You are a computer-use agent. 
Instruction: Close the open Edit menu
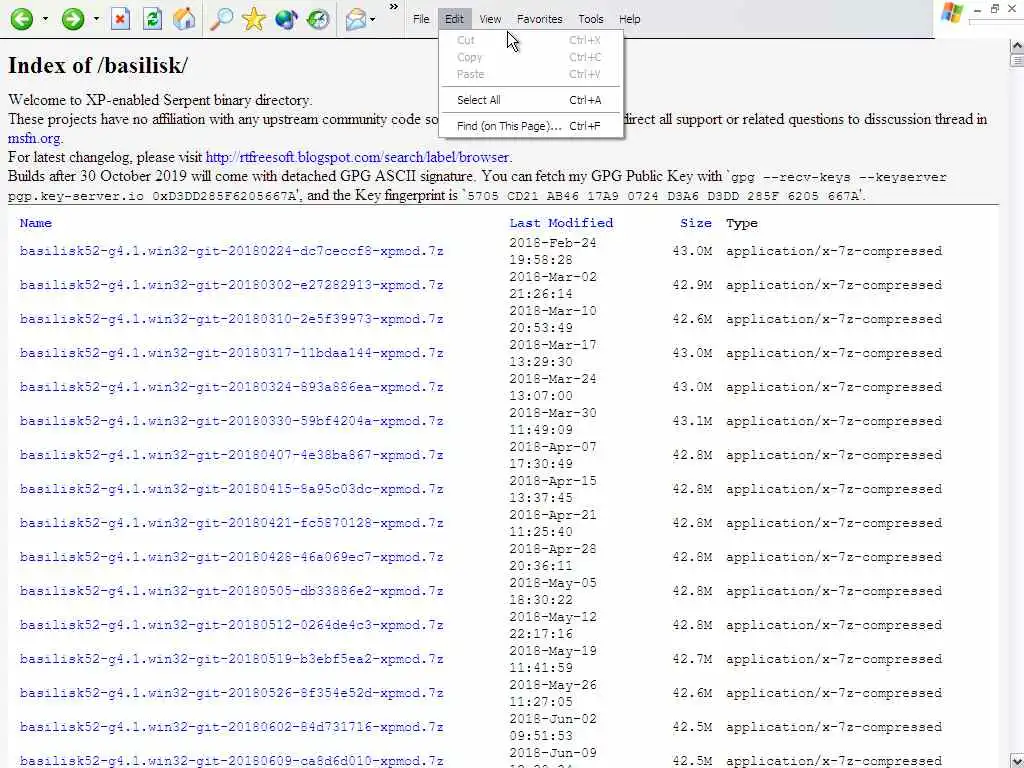click(455, 19)
